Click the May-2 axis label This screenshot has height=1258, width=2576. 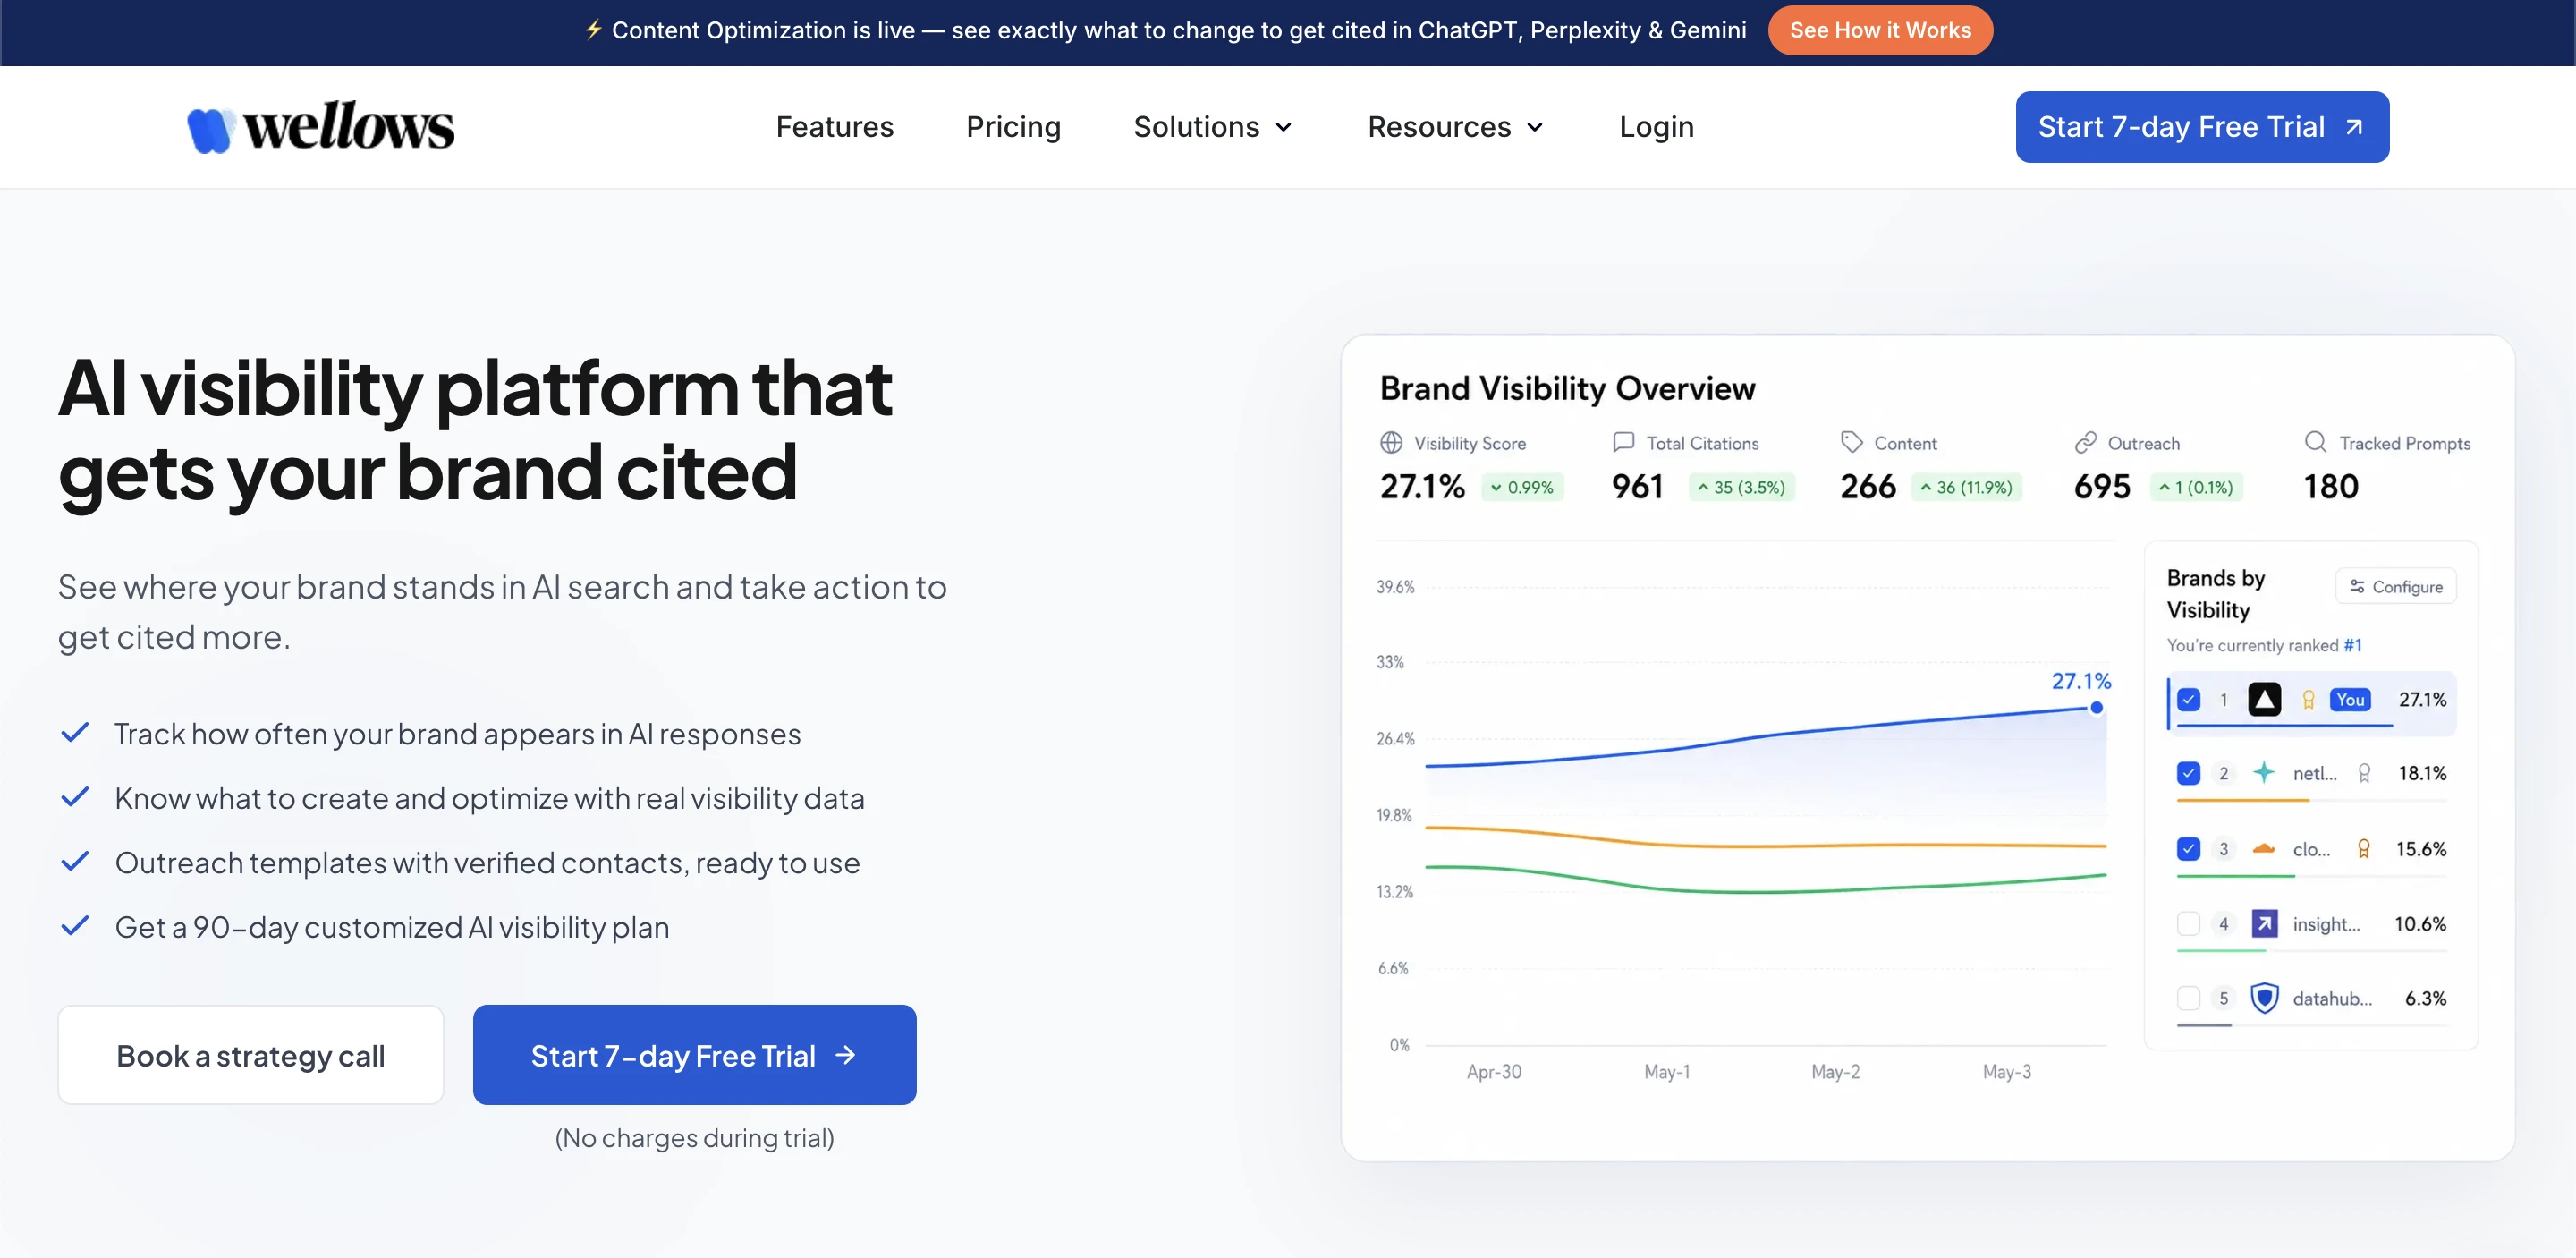point(1835,1071)
